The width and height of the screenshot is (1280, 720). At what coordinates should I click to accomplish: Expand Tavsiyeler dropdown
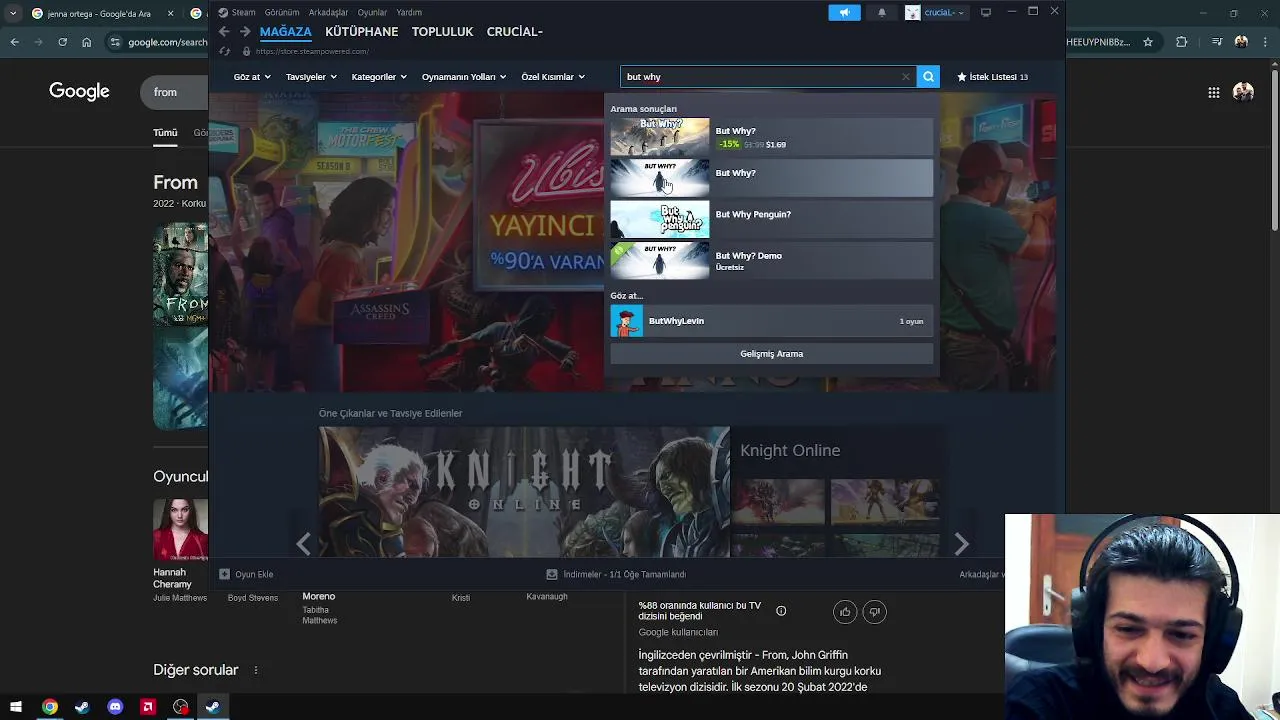311,77
